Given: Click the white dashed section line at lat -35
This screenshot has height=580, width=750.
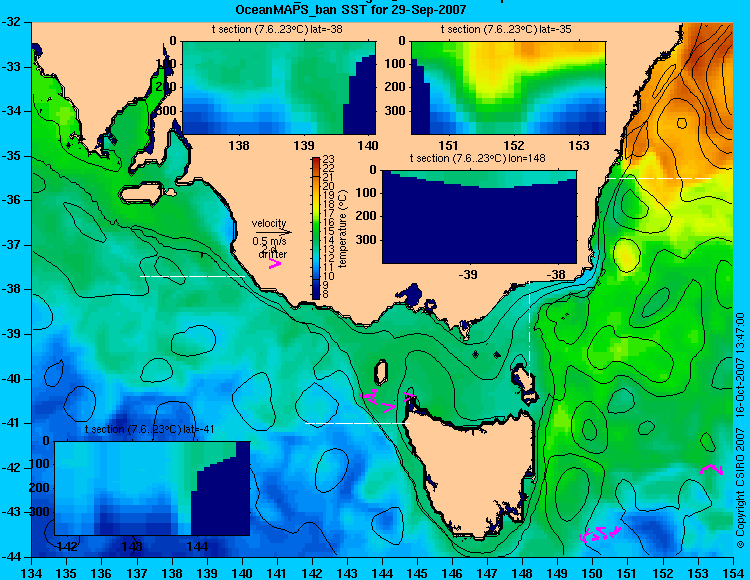Looking at the screenshot, I should click(659, 178).
